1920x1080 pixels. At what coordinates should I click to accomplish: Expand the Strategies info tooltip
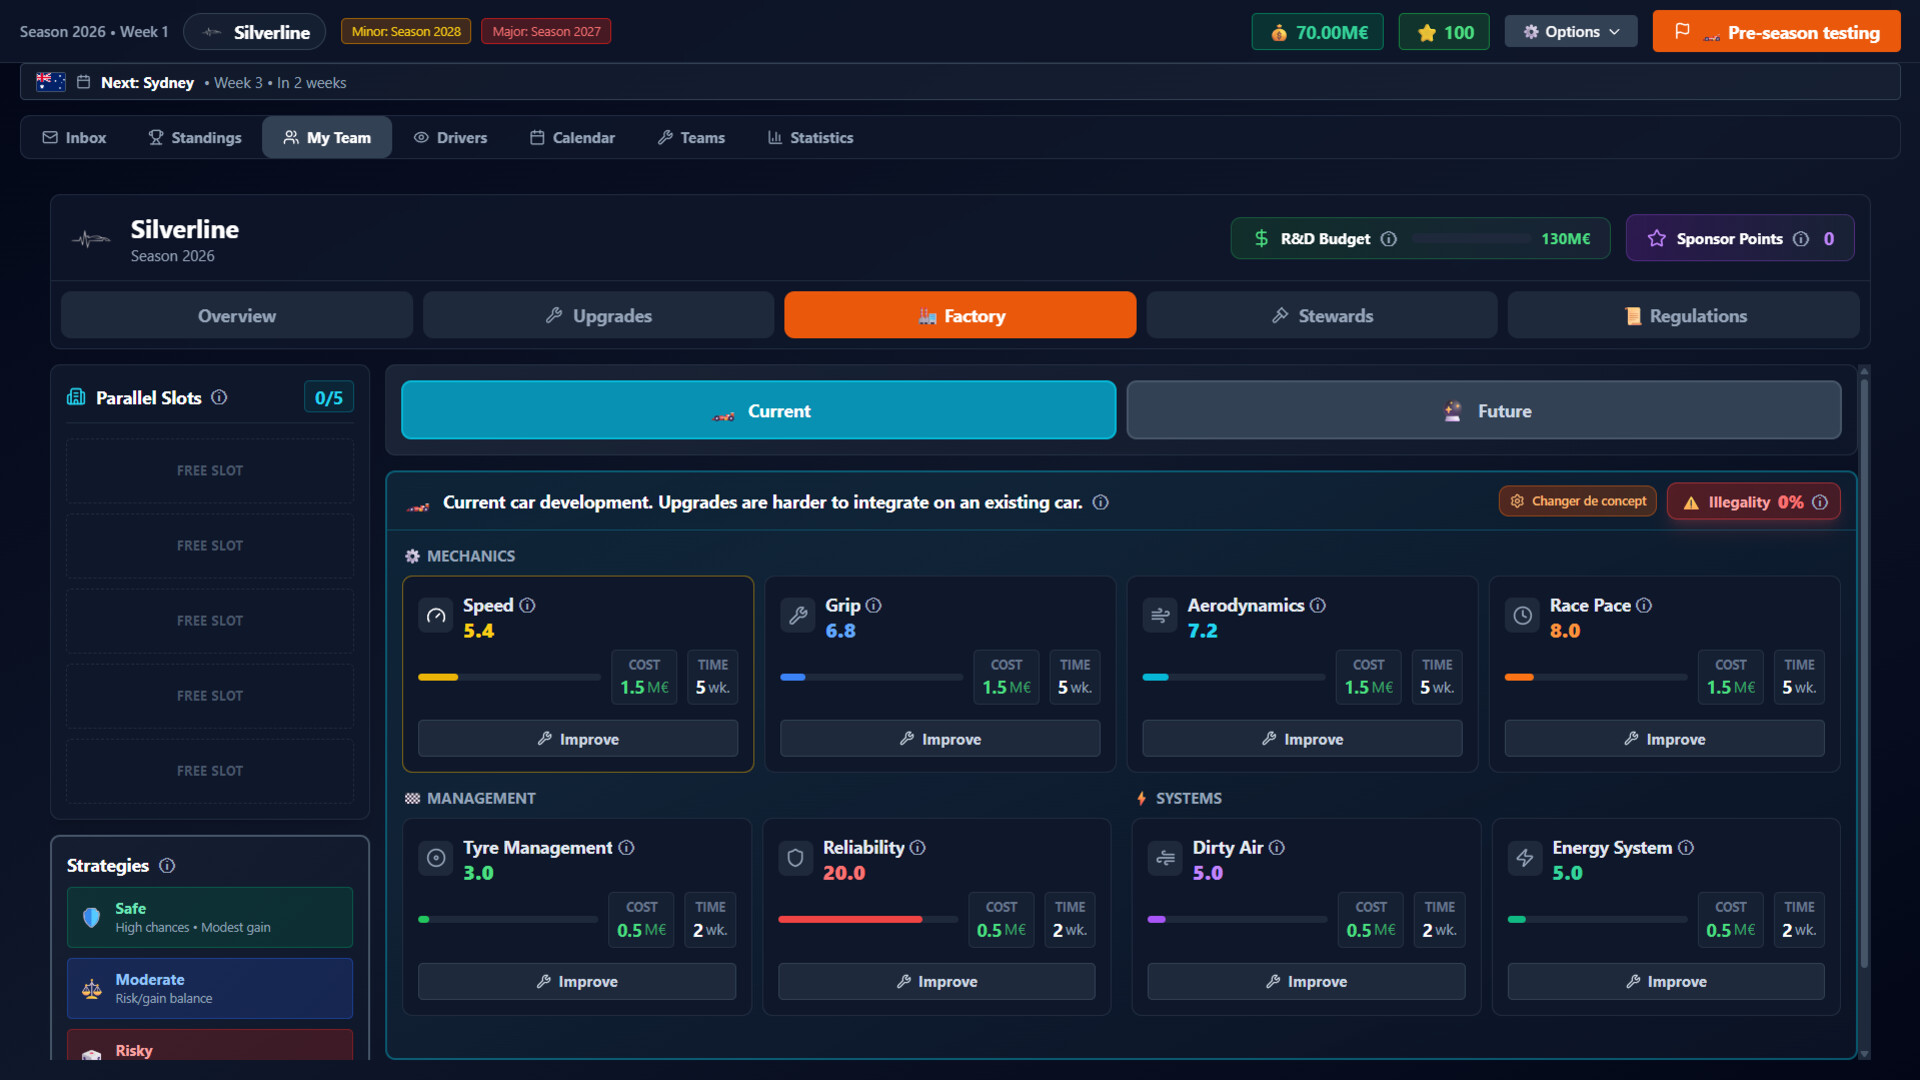166,866
